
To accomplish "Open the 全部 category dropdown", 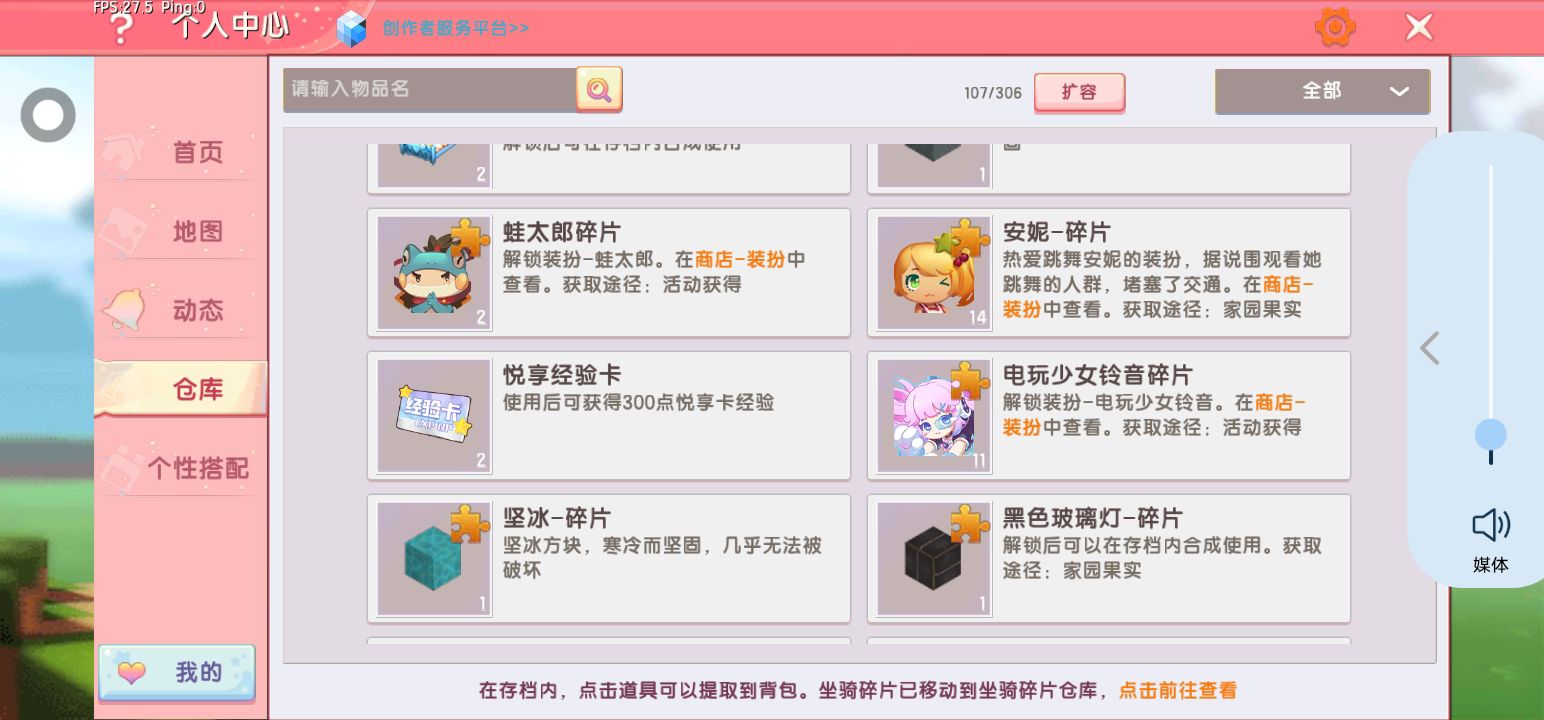I will tap(1322, 91).
